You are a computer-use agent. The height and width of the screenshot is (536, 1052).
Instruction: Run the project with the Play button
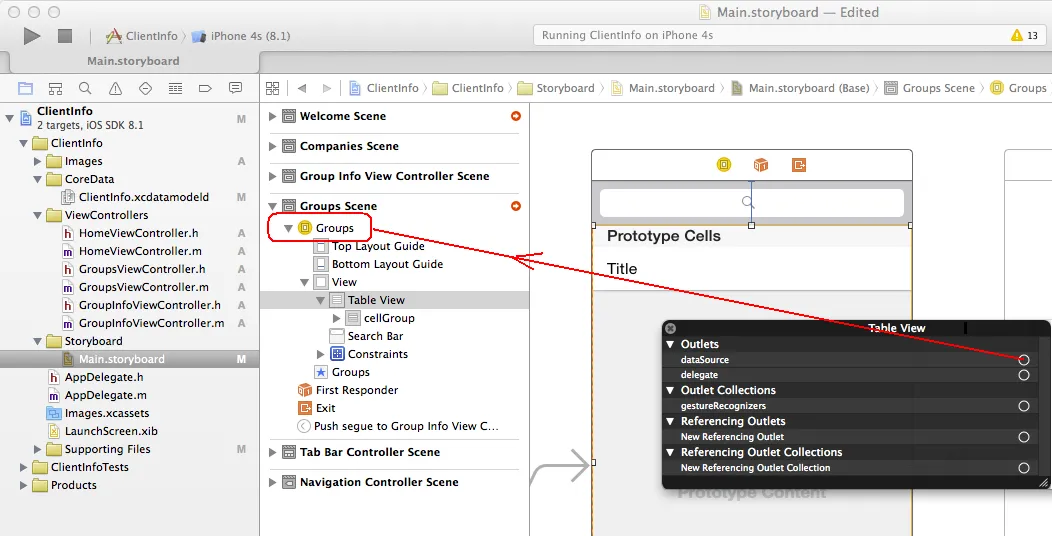pos(32,36)
